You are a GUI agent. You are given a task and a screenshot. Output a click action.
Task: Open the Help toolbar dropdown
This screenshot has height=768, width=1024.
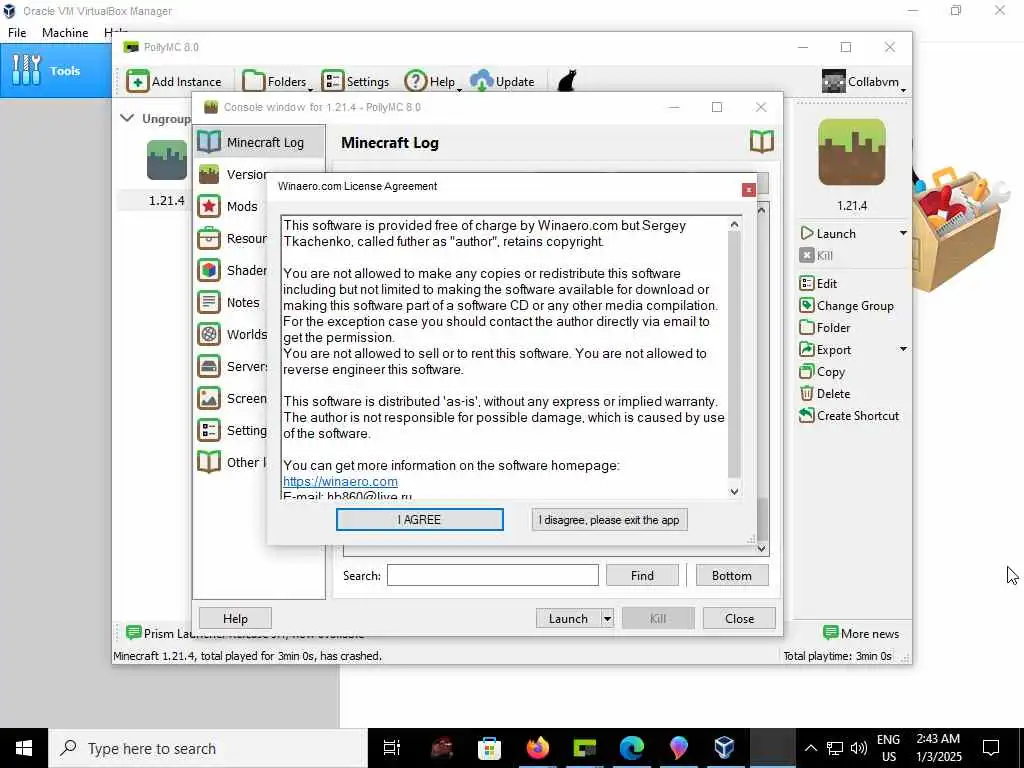pos(433,82)
